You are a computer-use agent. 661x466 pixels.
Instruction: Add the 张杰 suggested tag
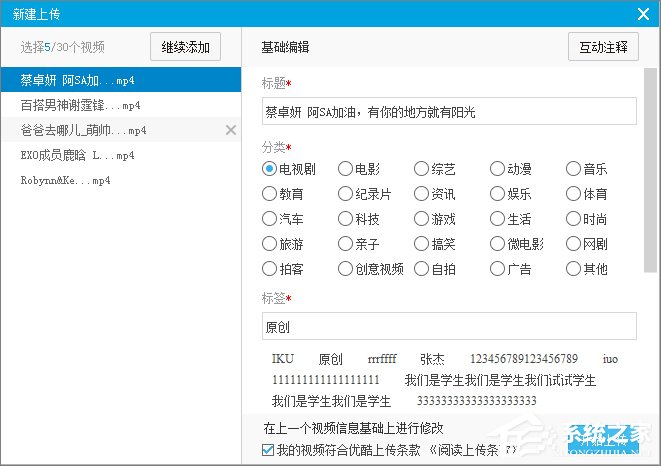pos(433,359)
